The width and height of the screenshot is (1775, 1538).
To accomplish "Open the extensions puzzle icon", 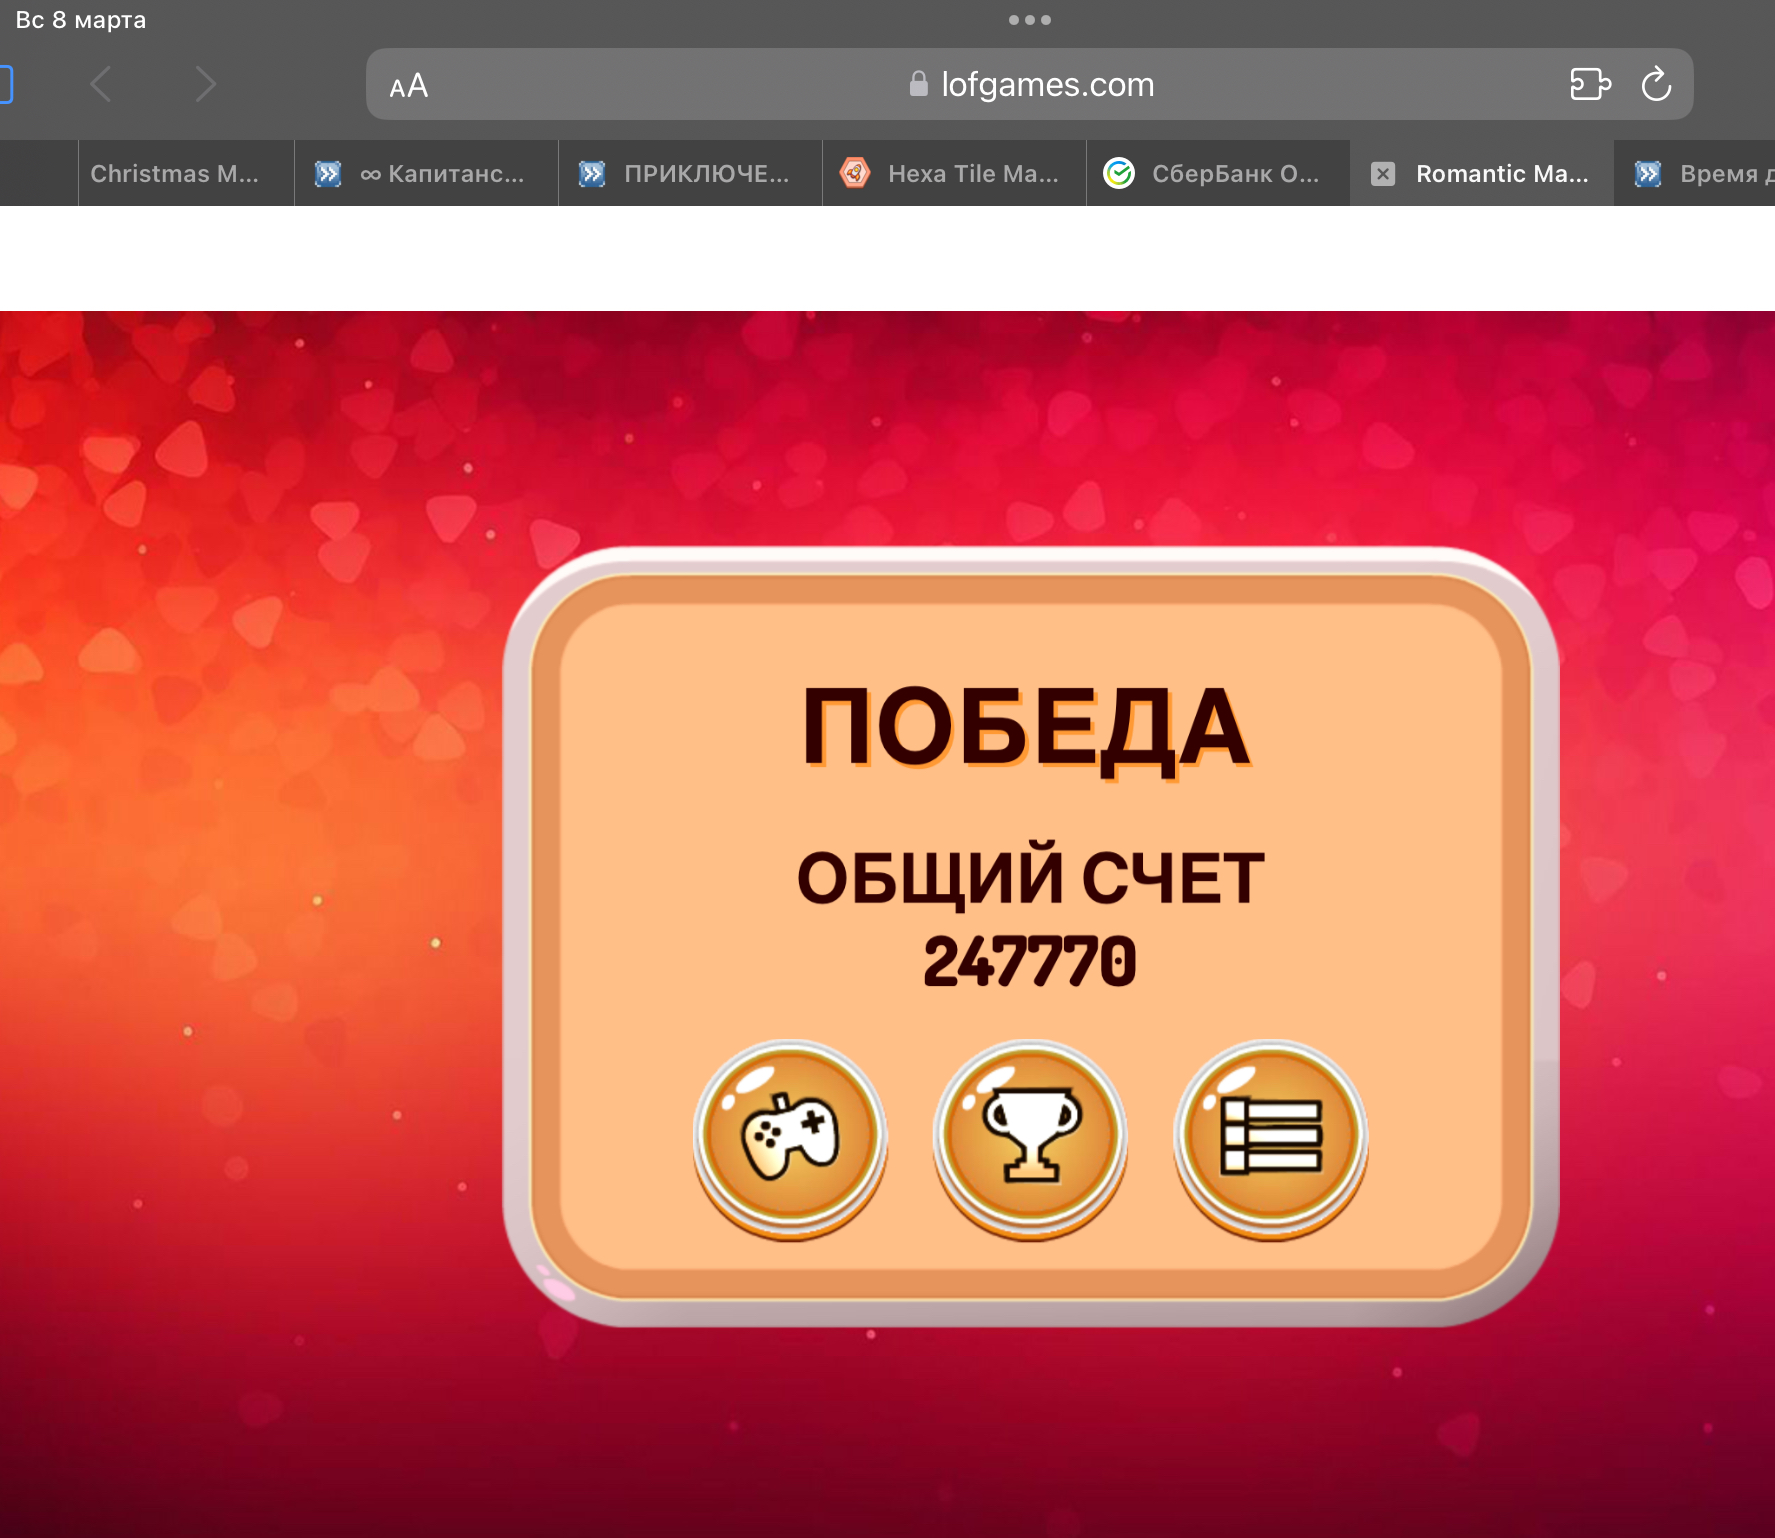I will [x=1590, y=84].
